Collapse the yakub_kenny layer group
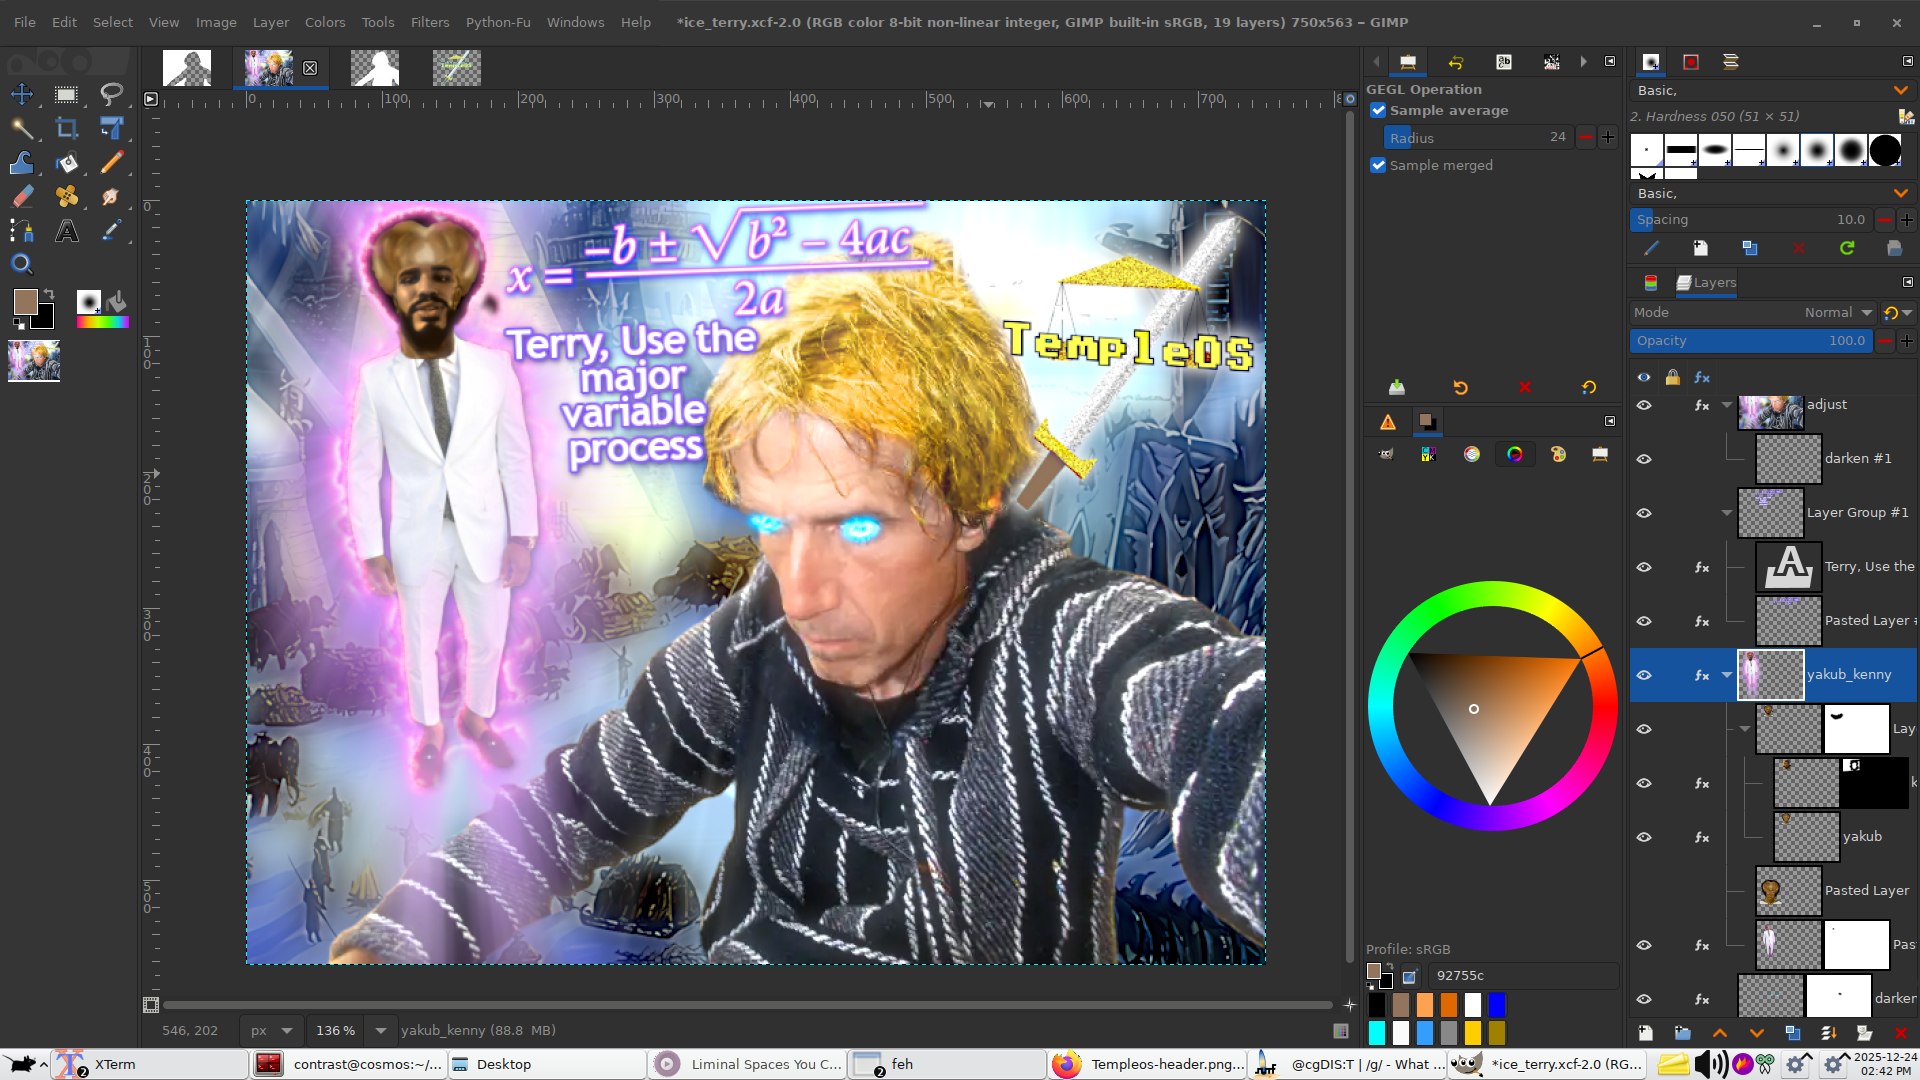This screenshot has height=1080, width=1920. [1727, 675]
